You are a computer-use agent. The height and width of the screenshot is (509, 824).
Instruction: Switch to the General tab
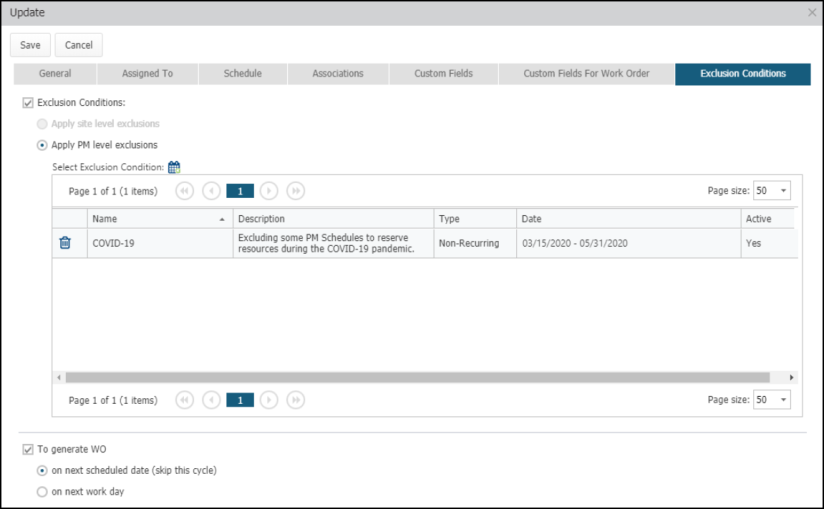pyautogui.click(x=55, y=74)
